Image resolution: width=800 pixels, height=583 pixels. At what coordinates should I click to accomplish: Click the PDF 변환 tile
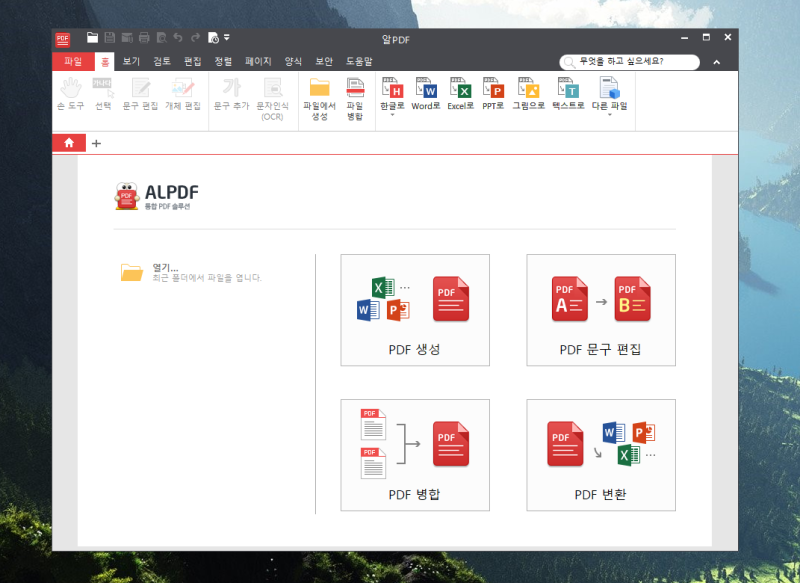click(x=601, y=455)
